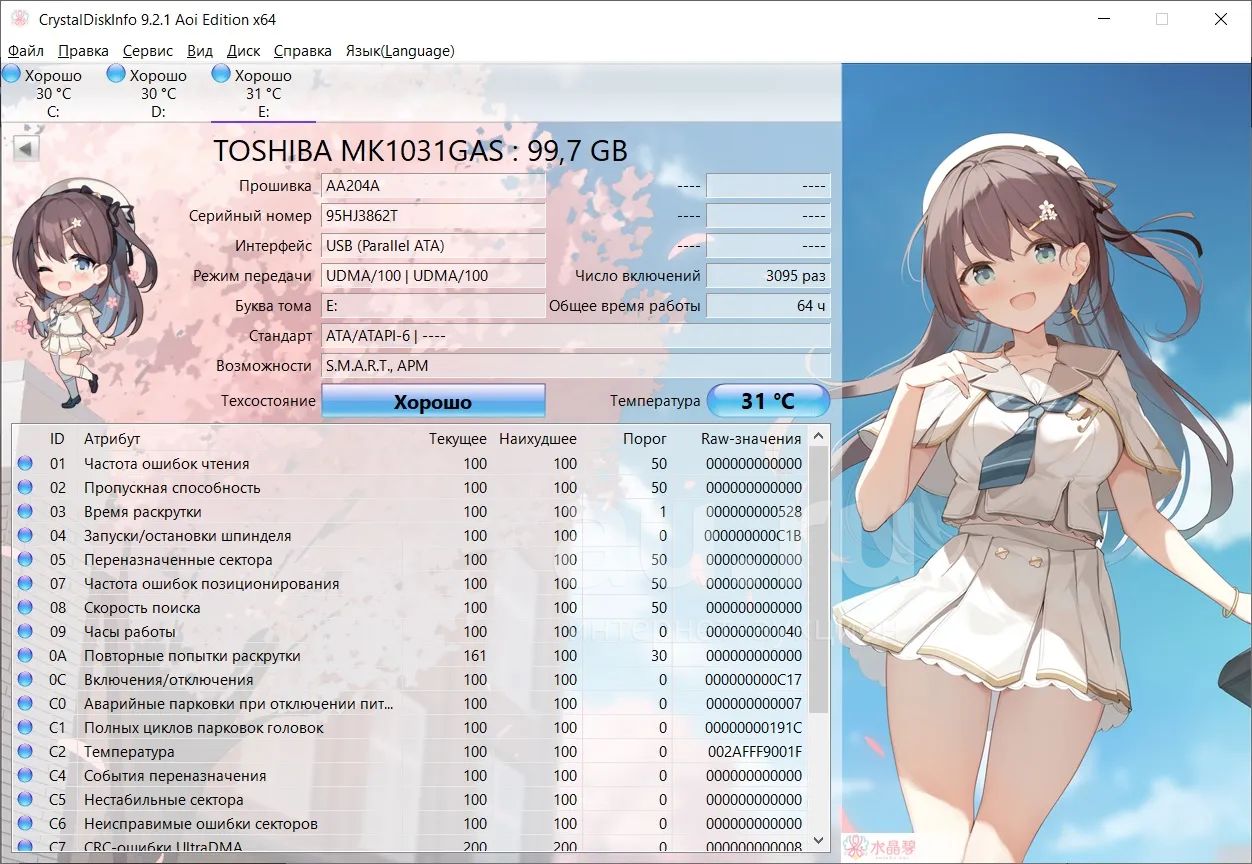Click the Атрибут column header

tap(112, 438)
